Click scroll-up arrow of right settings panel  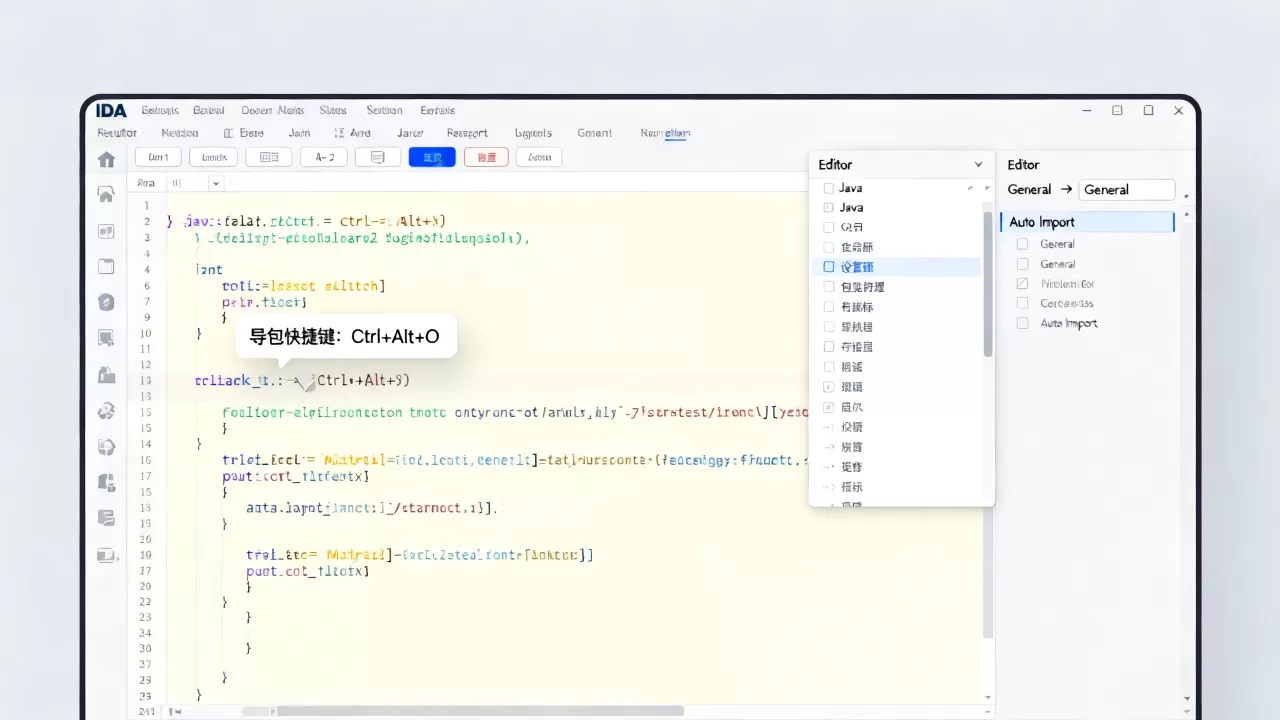tap(1187, 214)
